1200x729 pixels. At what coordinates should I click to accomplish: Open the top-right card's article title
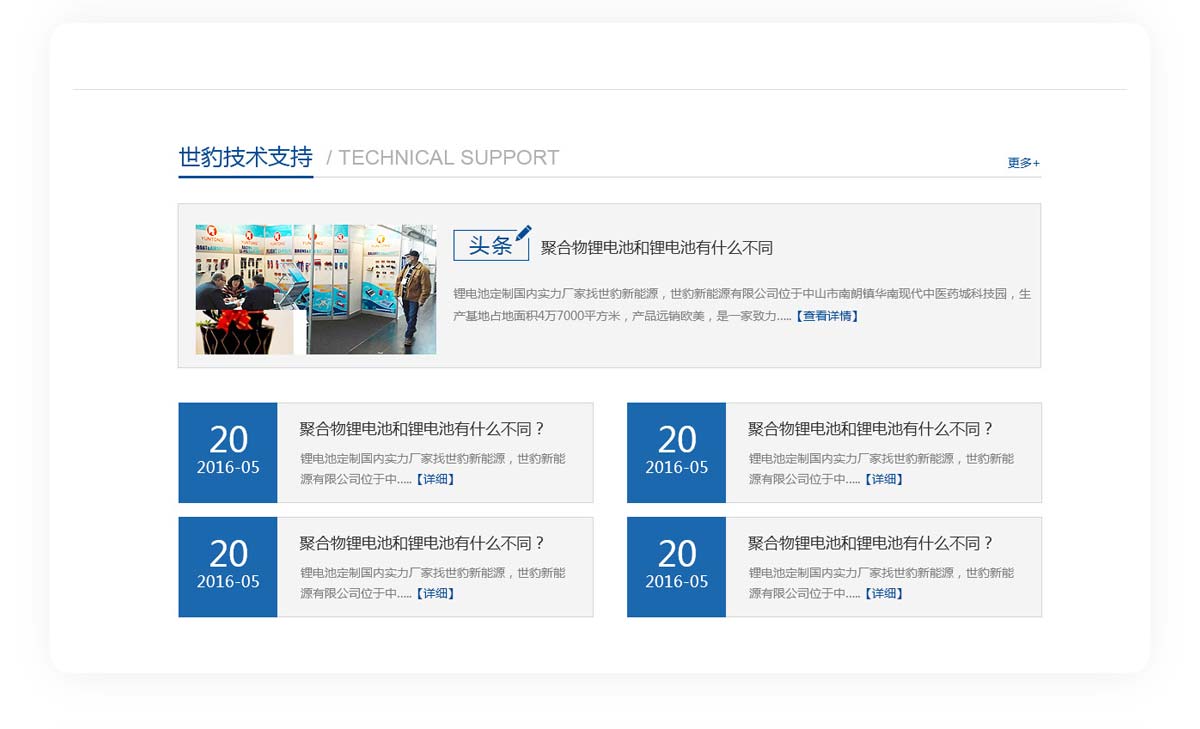click(871, 429)
